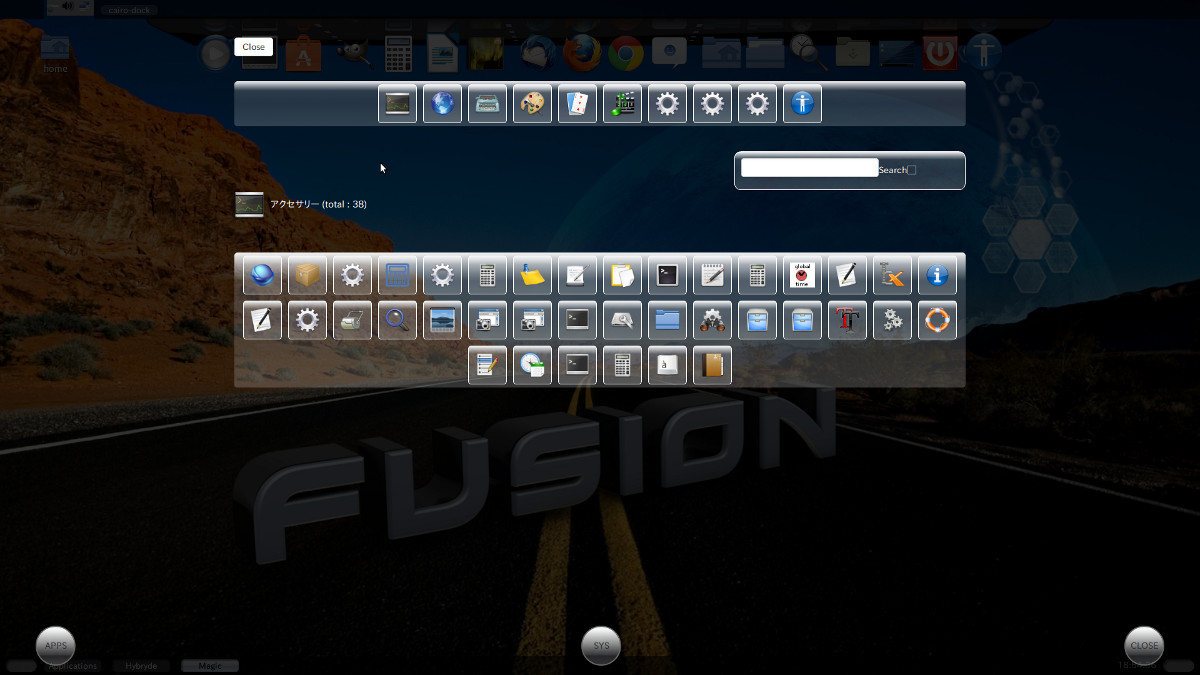This screenshot has height=675, width=1200.
Task: Open the blue folder file manager
Action: (667, 320)
